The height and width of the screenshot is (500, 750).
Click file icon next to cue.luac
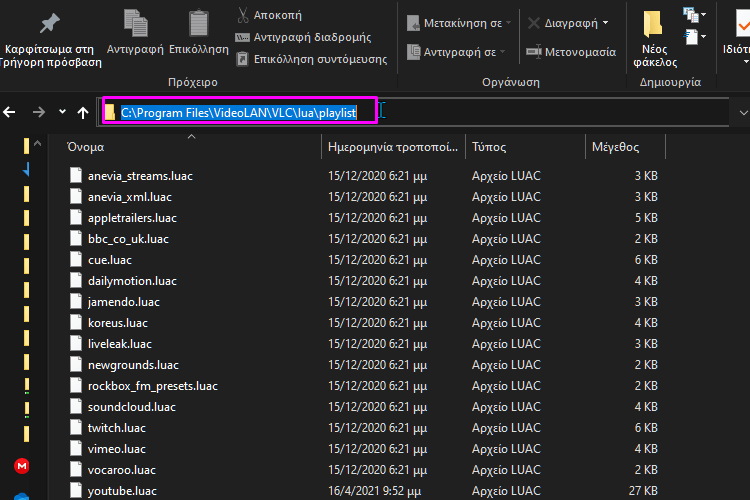(76, 260)
